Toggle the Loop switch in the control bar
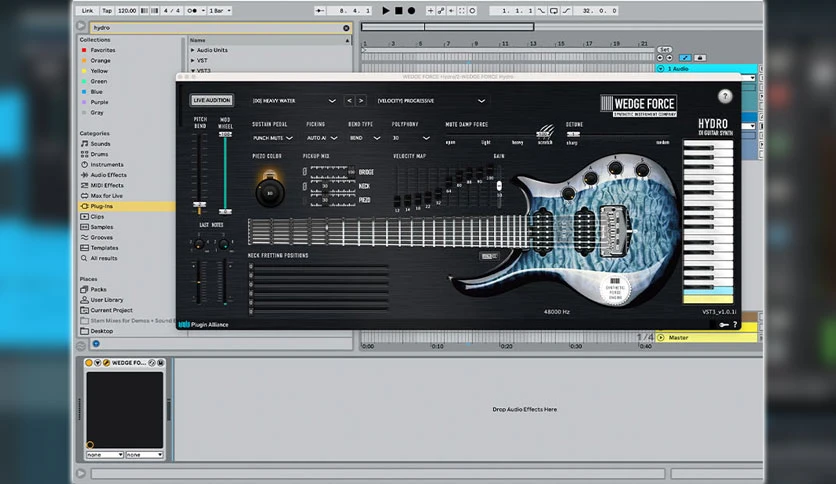This screenshot has width=836, height=484. 554,11
